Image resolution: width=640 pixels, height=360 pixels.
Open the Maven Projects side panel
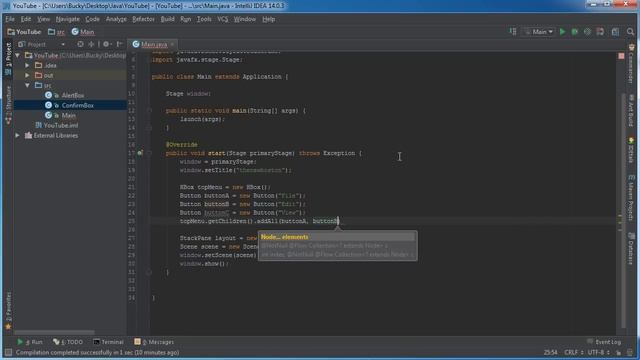pyautogui.click(x=631, y=198)
